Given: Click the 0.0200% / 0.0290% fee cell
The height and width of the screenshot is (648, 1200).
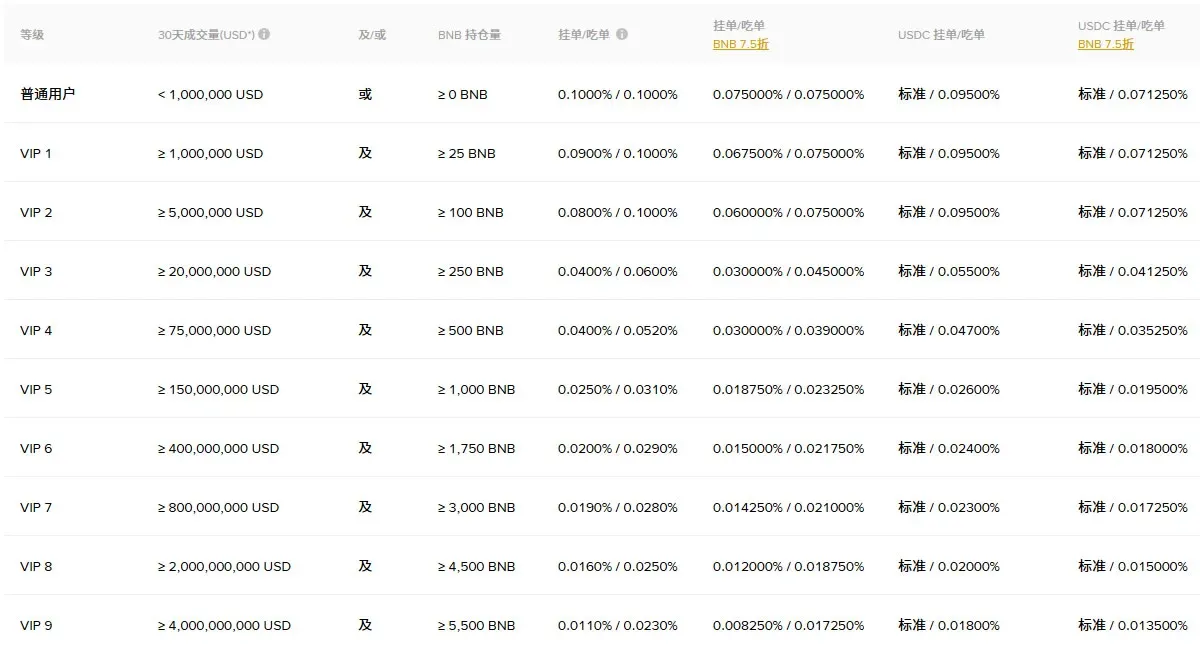Looking at the screenshot, I should 618,448.
